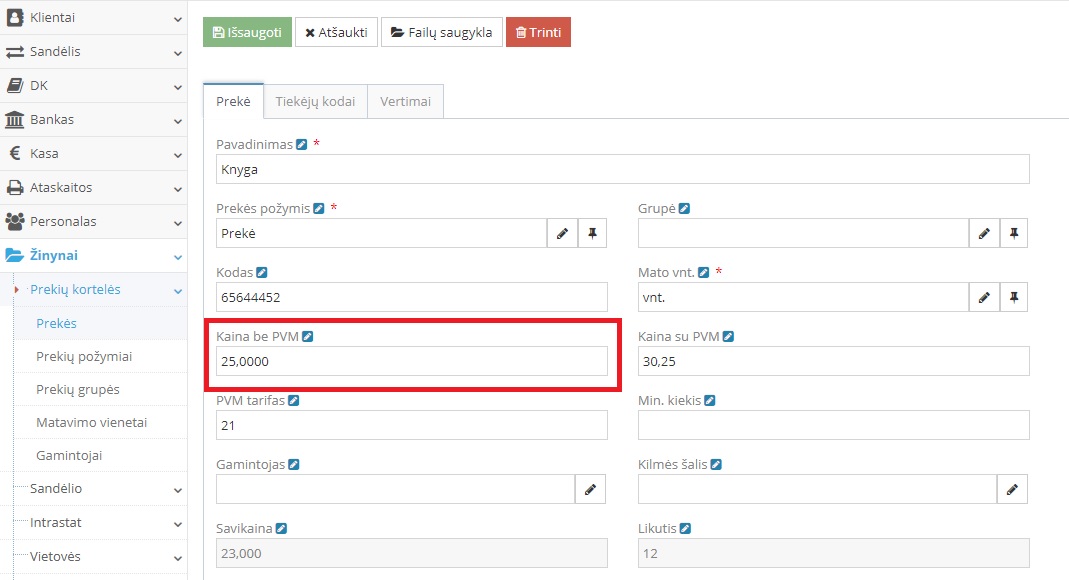The width and height of the screenshot is (1069, 580).
Task: Click the pencil icon beside Kilmės šalis field
Action: tap(1012, 489)
